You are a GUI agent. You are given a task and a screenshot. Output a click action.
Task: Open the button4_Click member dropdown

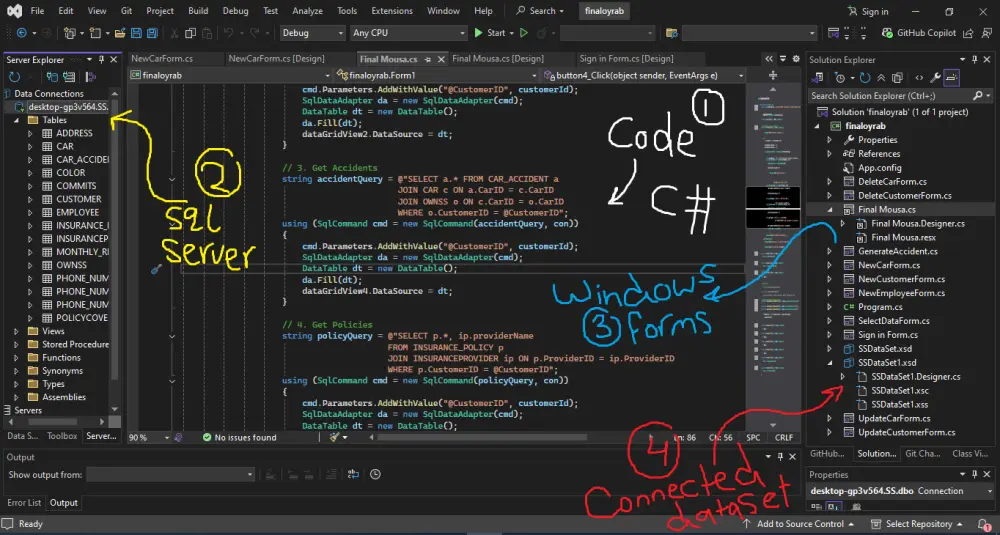643,75
